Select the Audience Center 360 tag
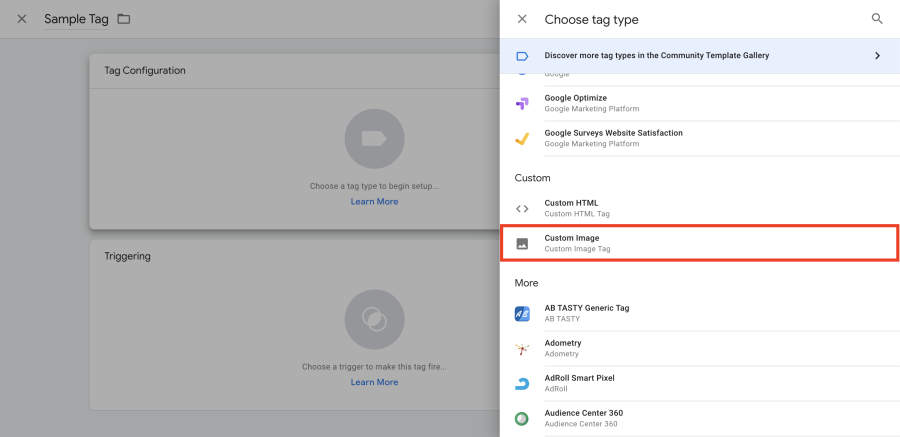Viewport: 900px width, 437px height. click(700, 419)
